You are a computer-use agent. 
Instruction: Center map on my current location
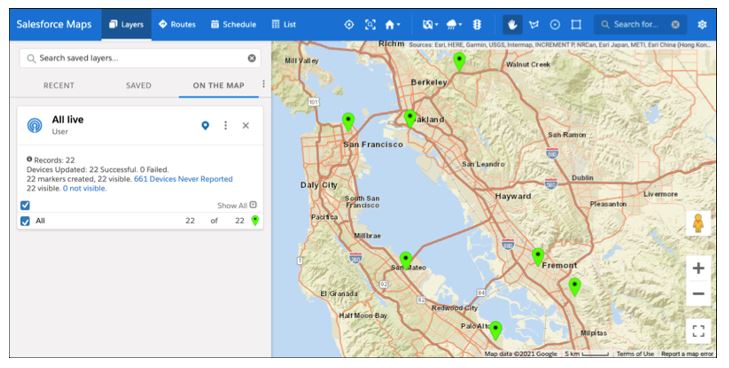(x=349, y=25)
